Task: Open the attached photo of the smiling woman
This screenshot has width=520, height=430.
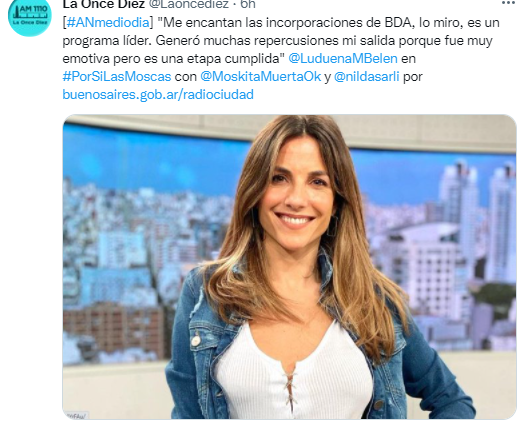Action: coord(289,267)
